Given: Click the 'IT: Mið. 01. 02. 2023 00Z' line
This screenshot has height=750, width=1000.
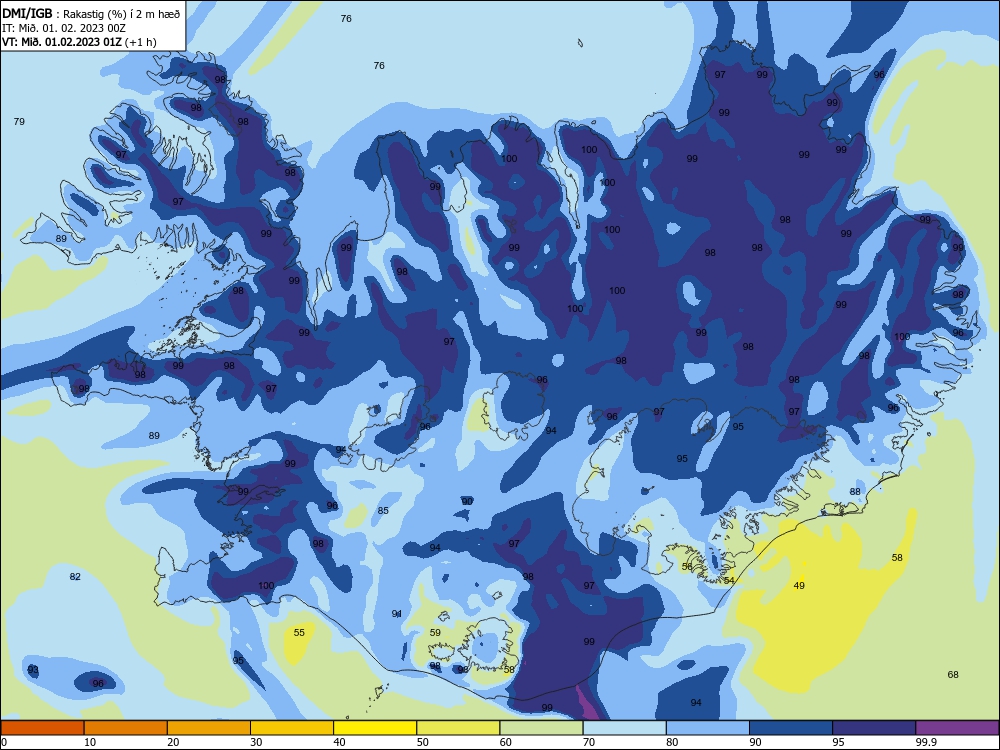Looking at the screenshot, I should coord(64,28).
